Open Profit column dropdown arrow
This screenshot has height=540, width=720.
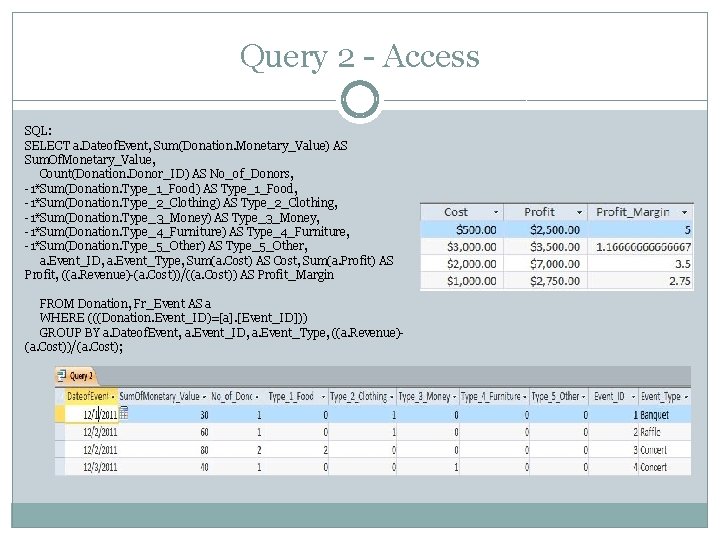coord(579,212)
